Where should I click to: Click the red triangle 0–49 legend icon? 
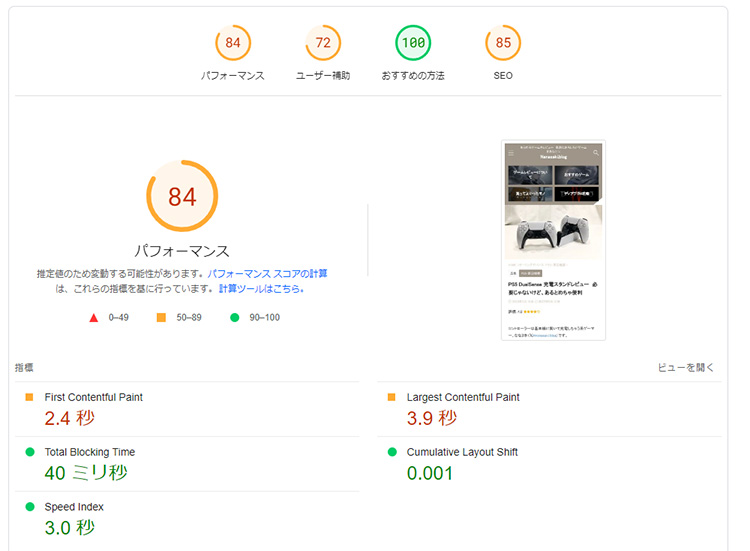[x=94, y=318]
